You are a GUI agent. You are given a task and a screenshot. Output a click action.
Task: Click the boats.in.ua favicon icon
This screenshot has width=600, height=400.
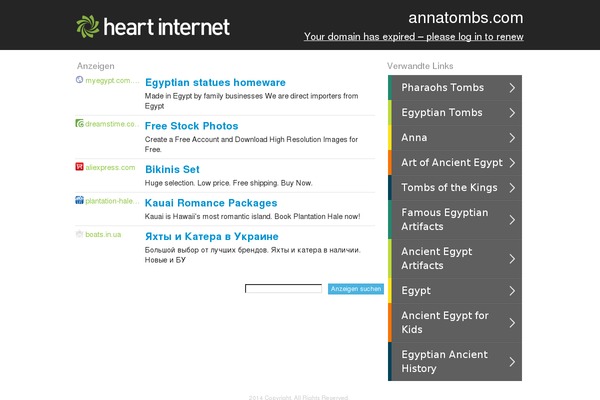[x=79, y=234]
